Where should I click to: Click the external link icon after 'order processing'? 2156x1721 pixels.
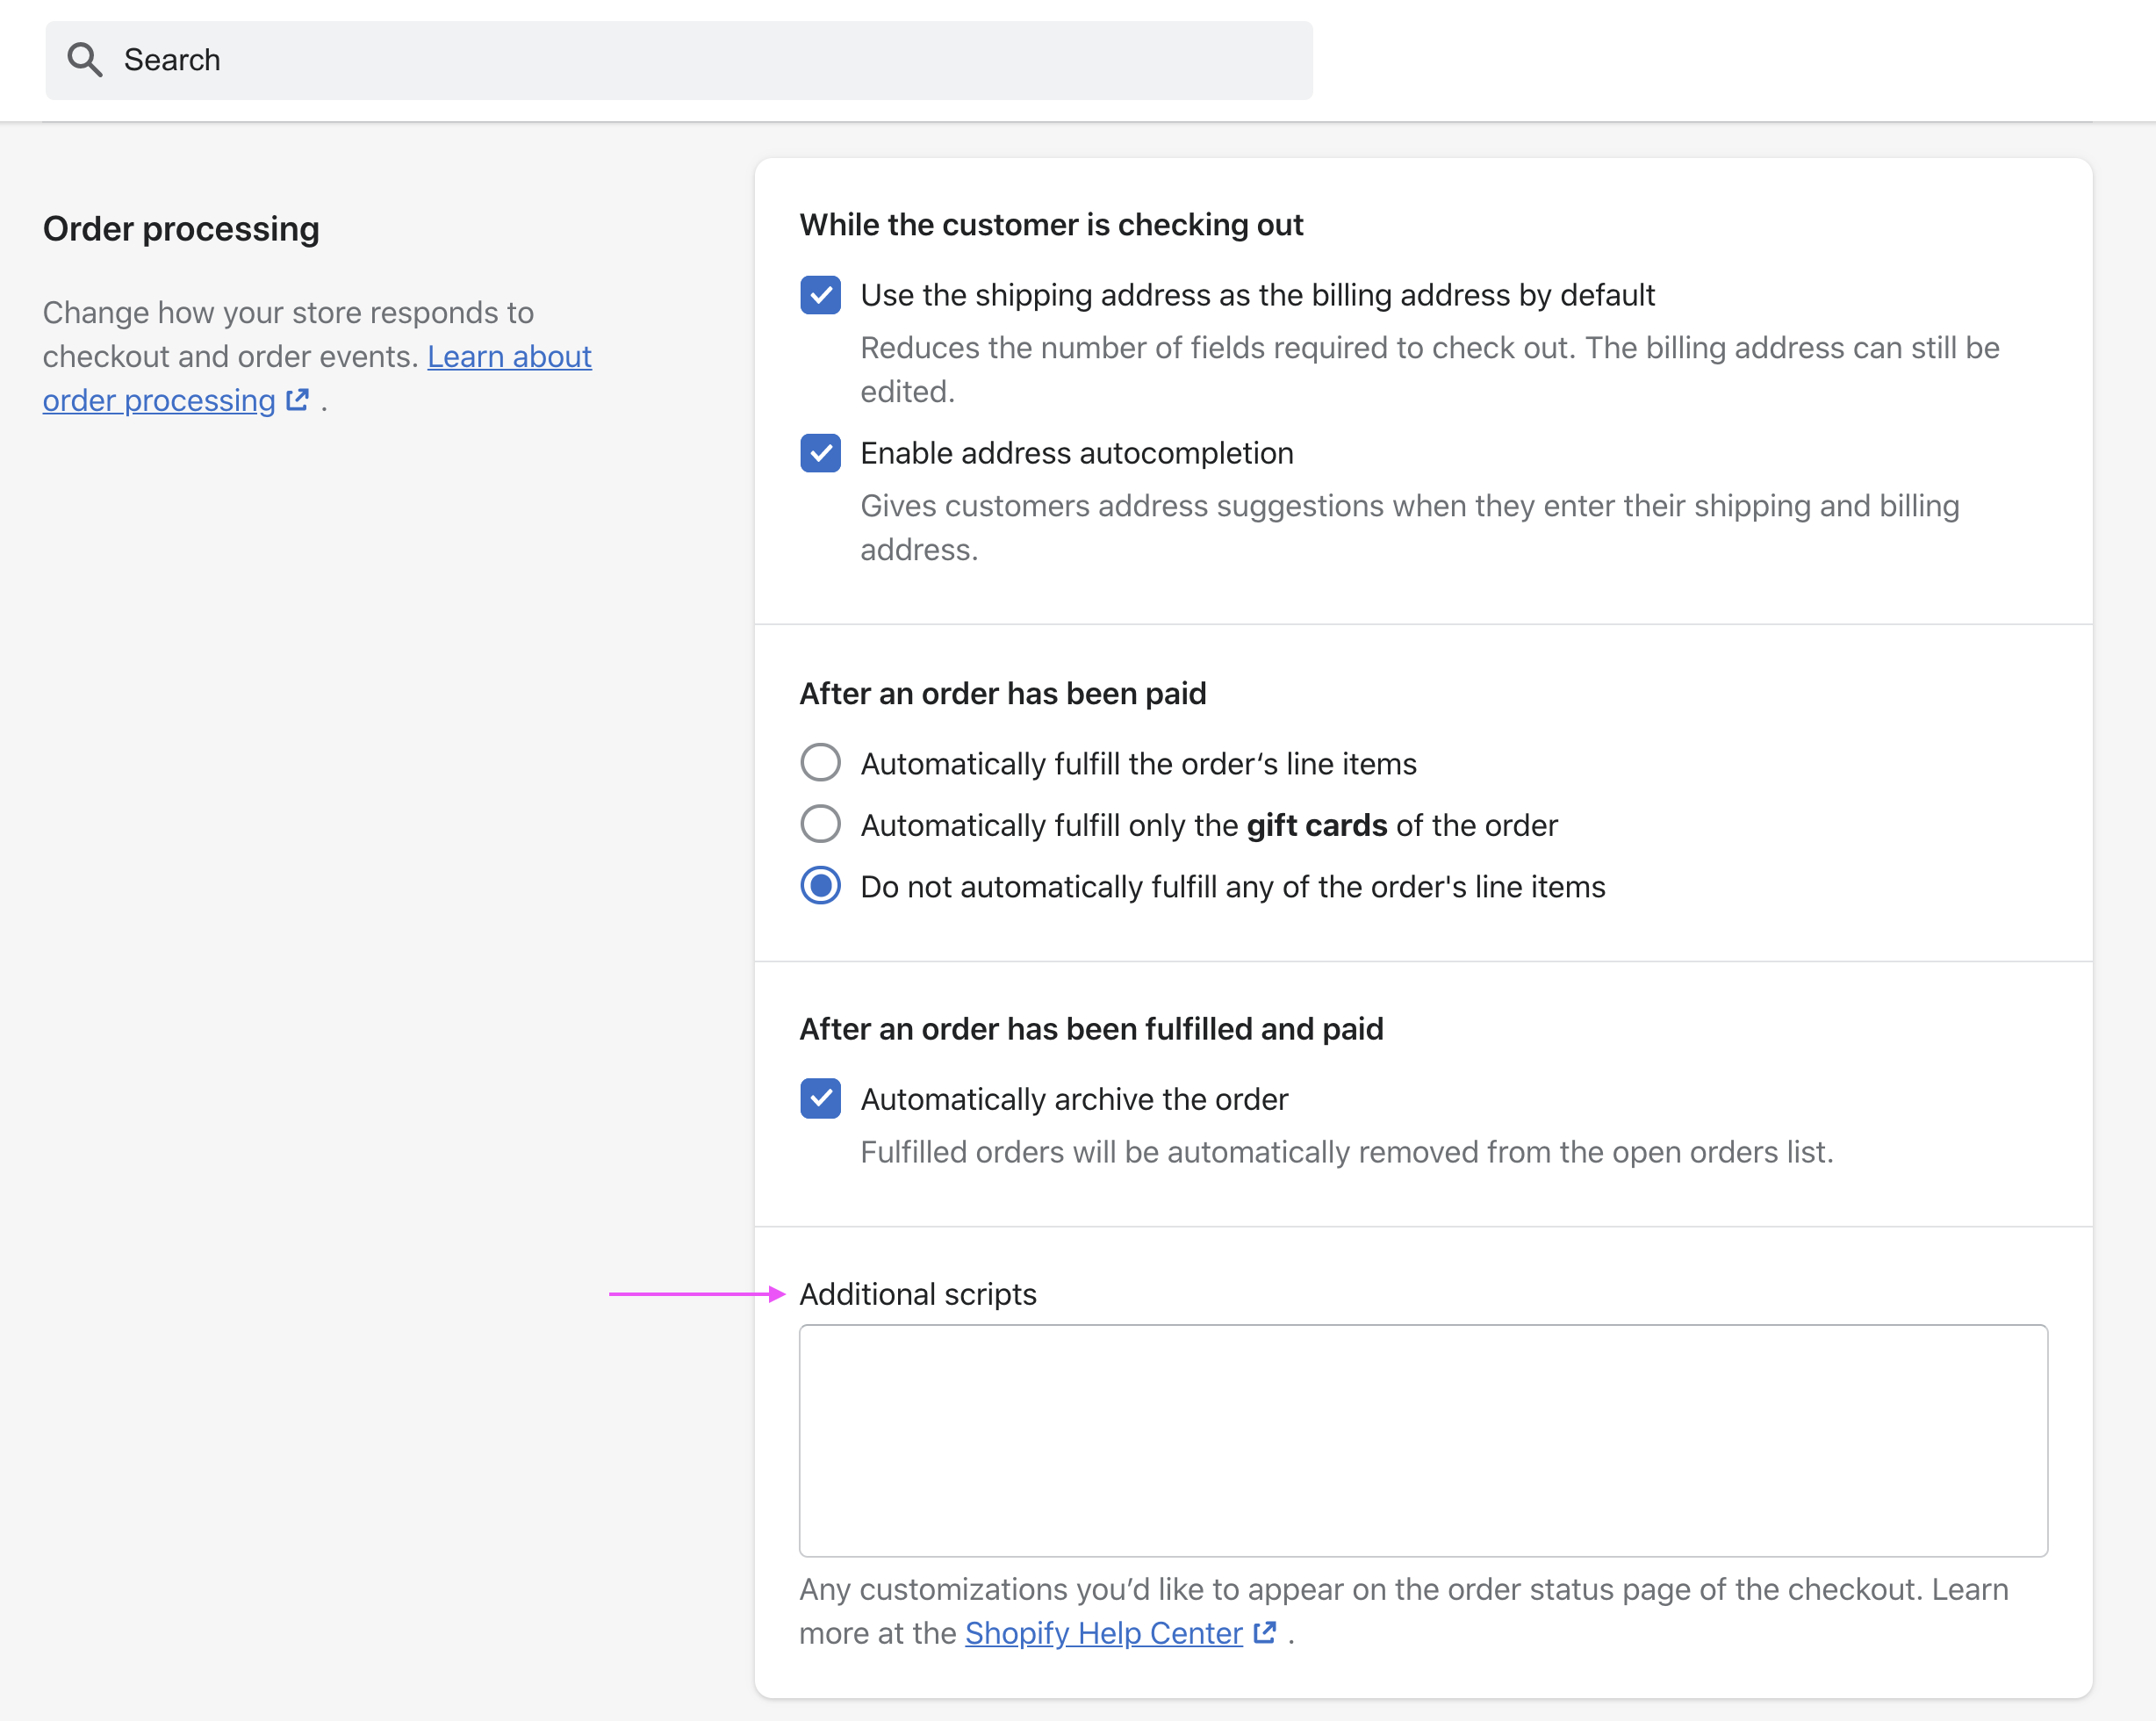point(298,400)
